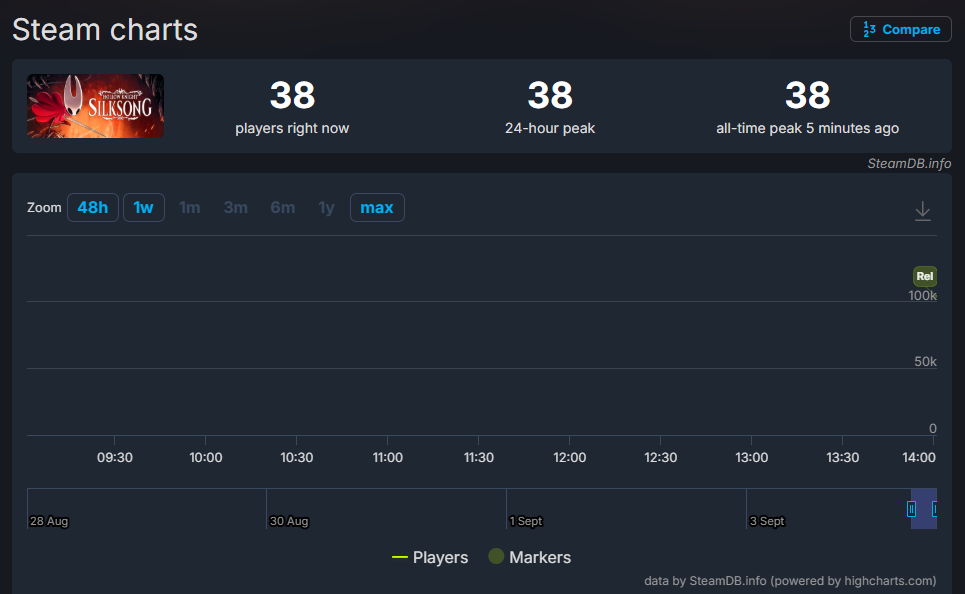Click the 11:00 time axis label
Viewport: 965px width, 594px height.
[388, 457]
